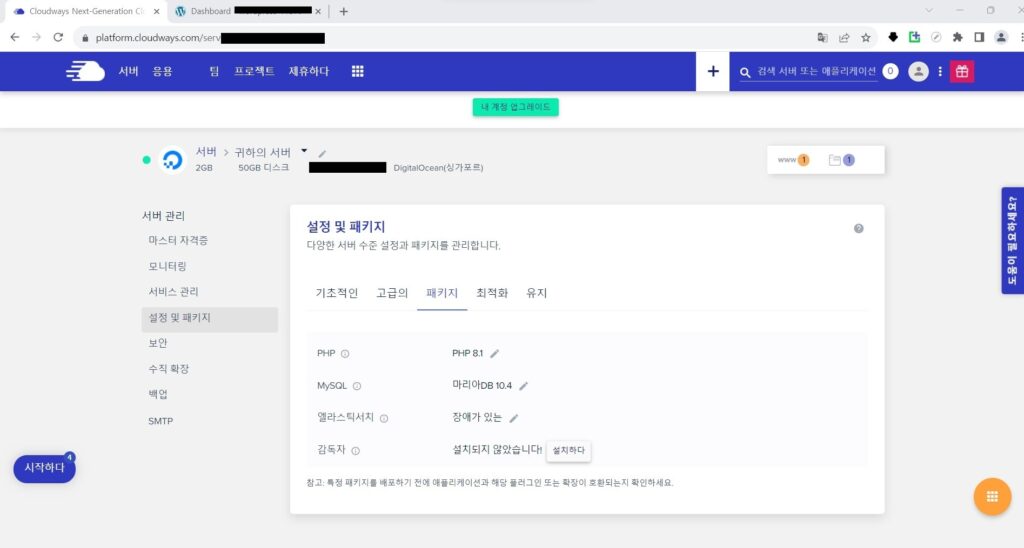Select the 패키지 tab
Viewport: 1024px width, 548px height.
442,293
